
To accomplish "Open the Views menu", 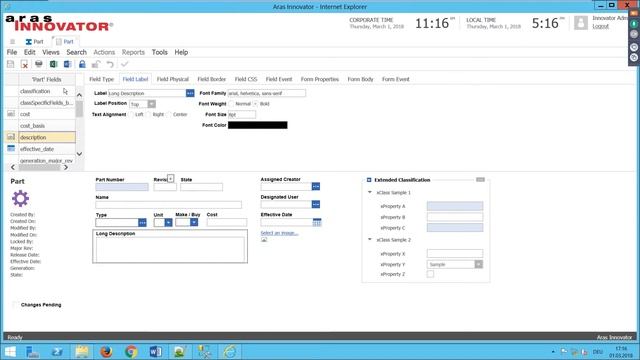I will 51,52.
